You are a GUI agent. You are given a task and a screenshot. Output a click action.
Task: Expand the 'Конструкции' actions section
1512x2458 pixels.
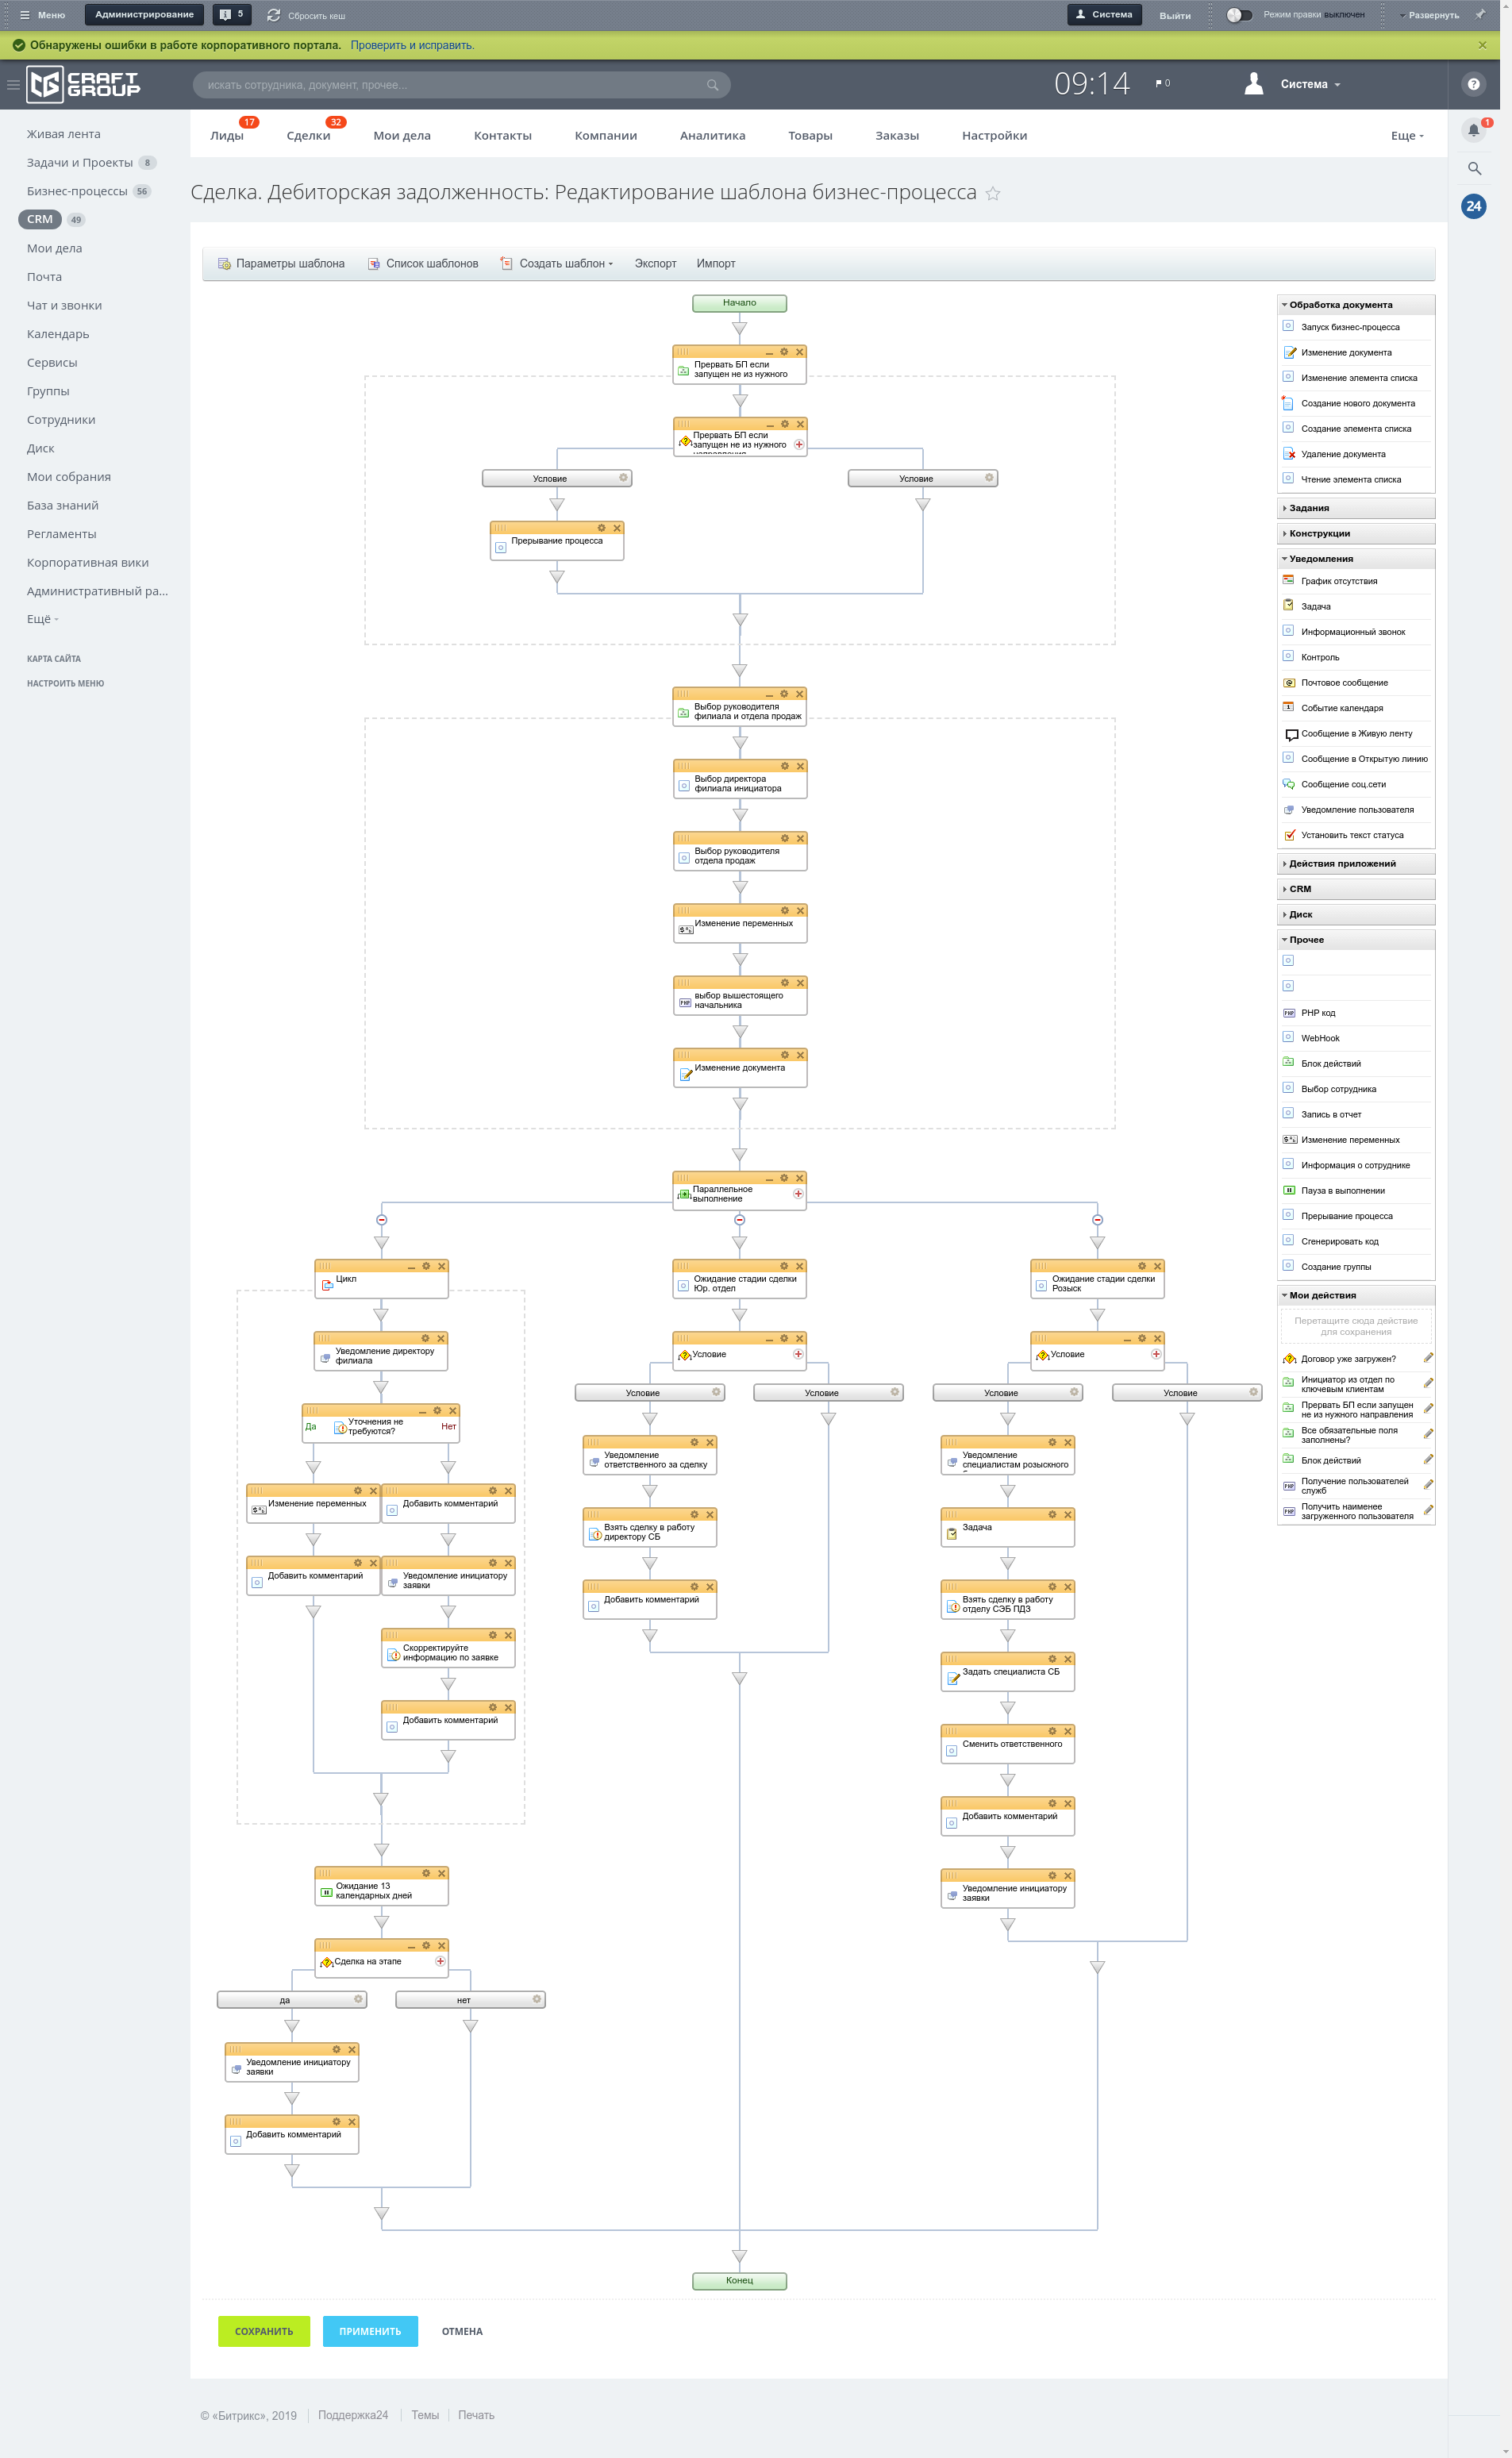1319,533
